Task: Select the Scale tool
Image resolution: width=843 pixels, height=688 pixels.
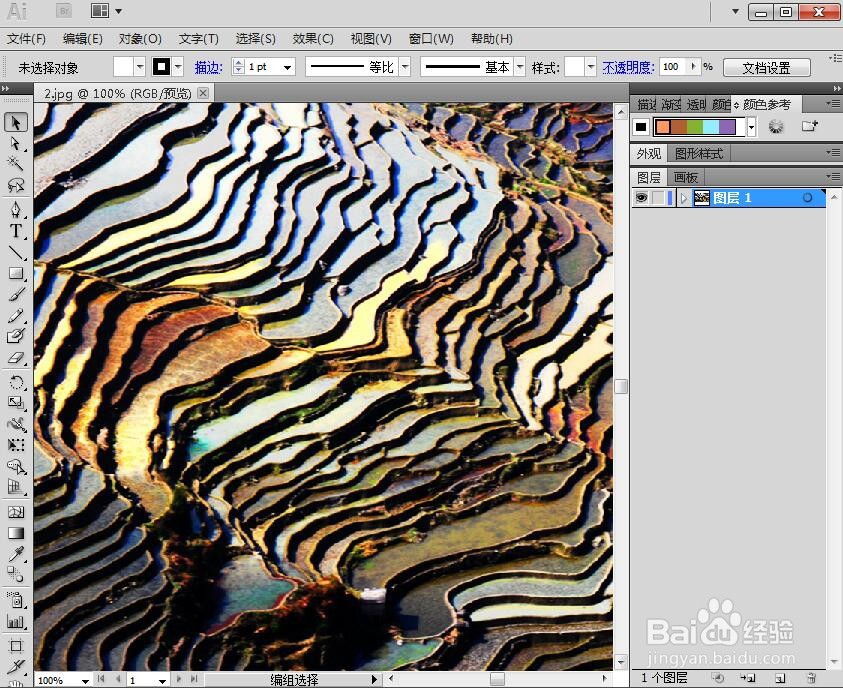Action: point(16,403)
